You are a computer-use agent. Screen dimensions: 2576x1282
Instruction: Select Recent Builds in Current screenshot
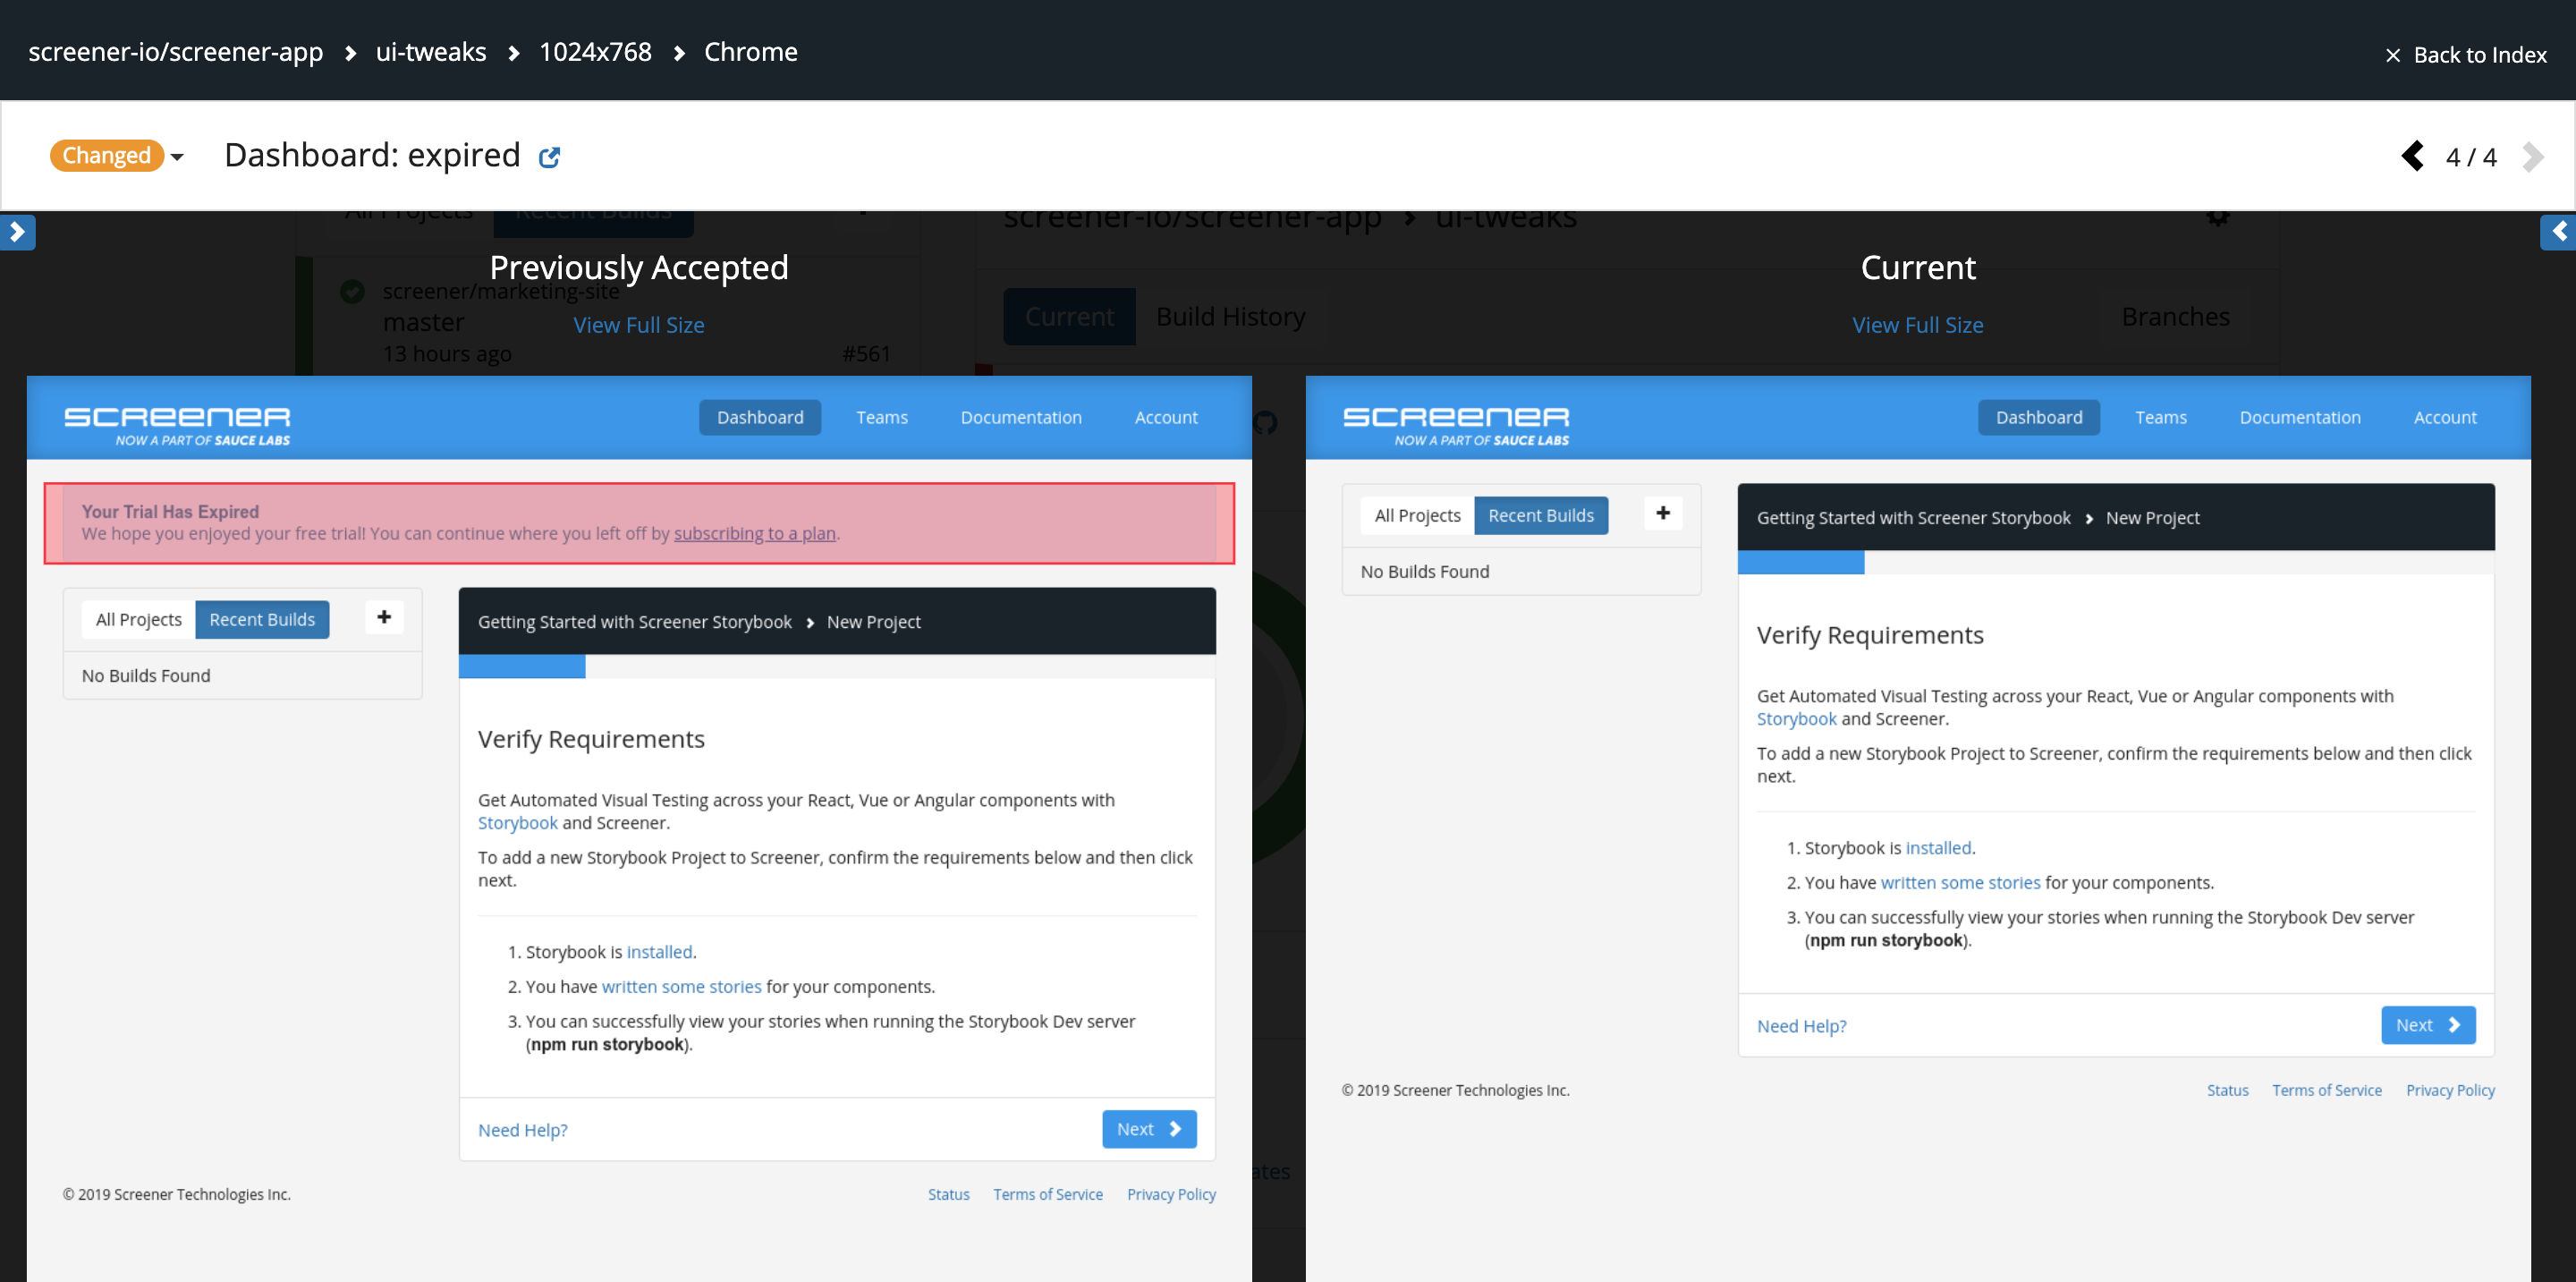click(1541, 516)
